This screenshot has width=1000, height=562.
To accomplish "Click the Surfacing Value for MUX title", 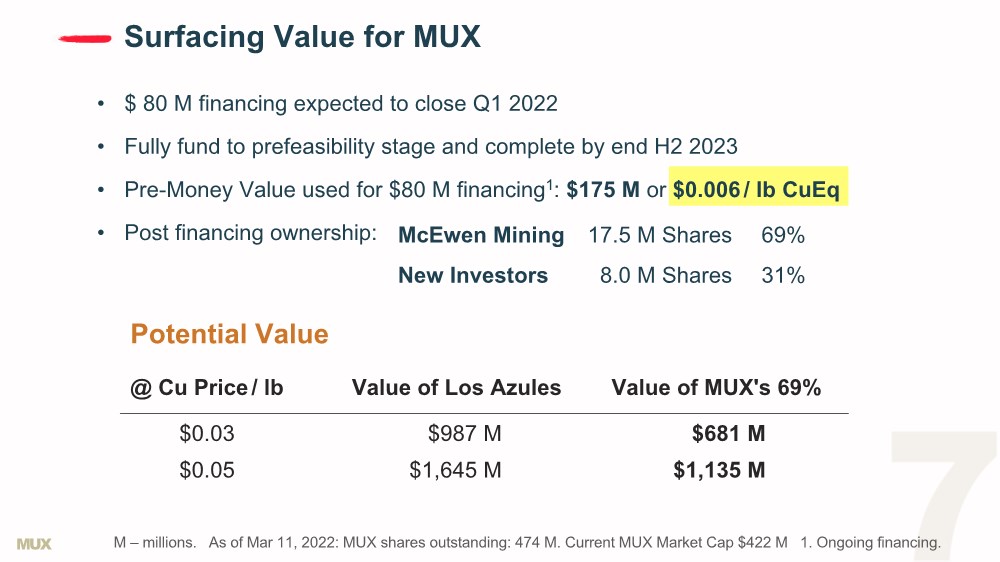I will click(302, 38).
